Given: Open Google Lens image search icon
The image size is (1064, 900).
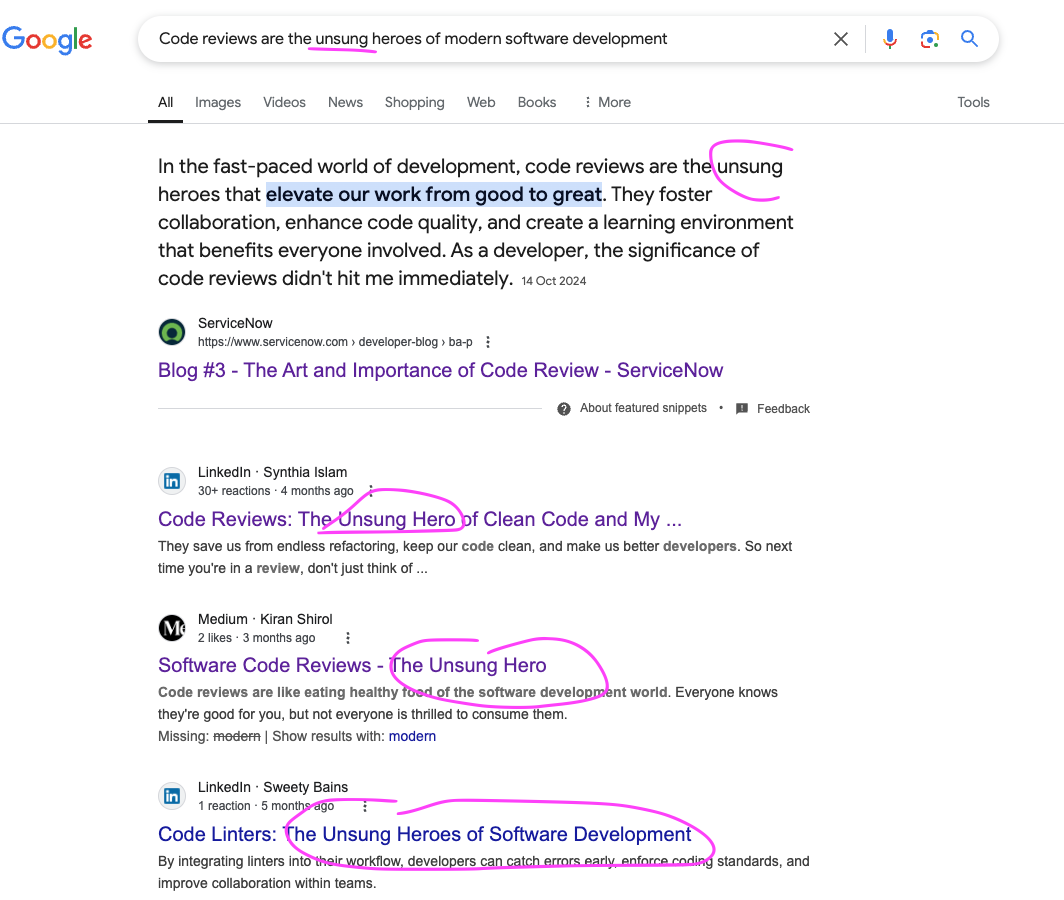Looking at the screenshot, I should coord(930,39).
